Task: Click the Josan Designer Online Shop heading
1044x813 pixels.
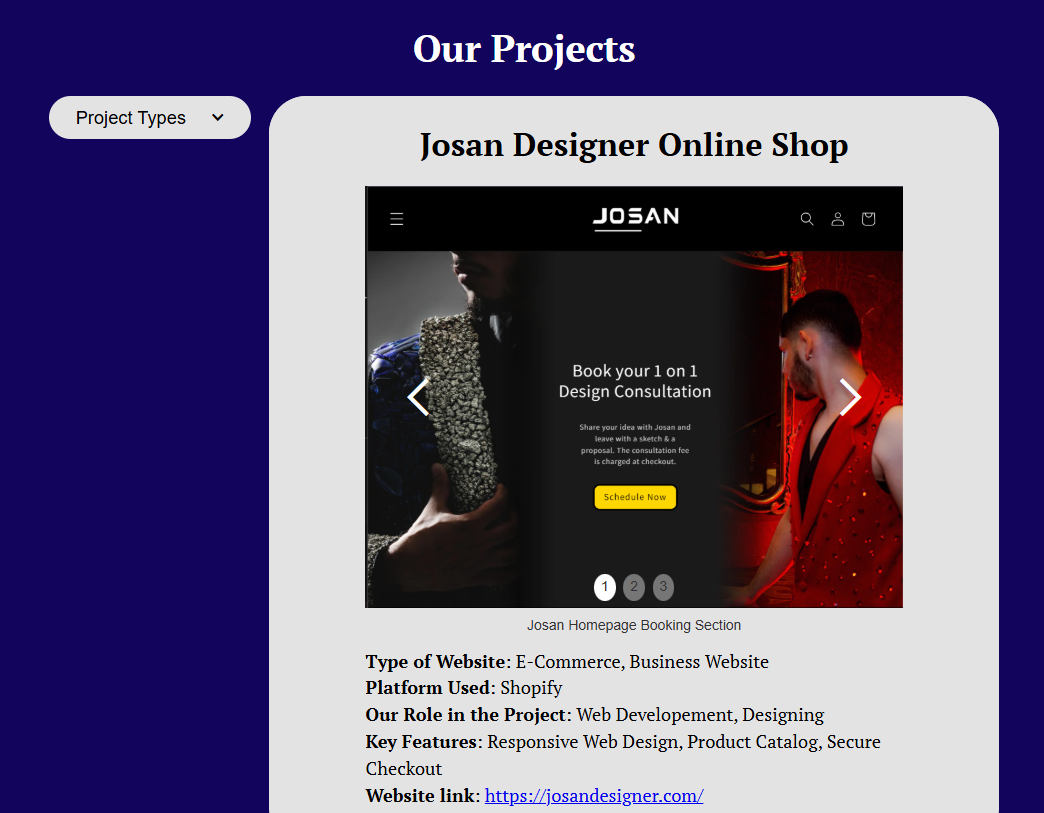Action: click(x=634, y=144)
